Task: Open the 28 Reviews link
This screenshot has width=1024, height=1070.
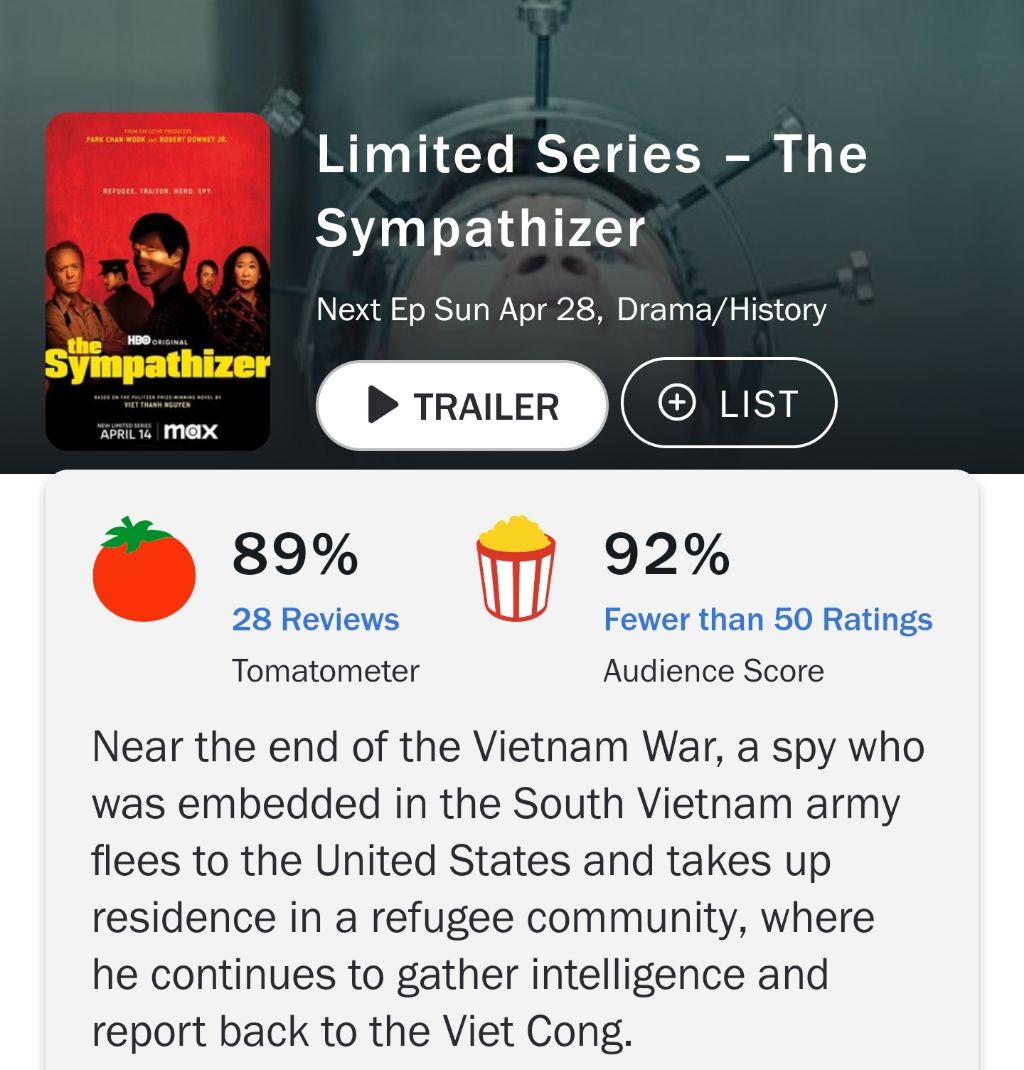Action: (315, 620)
